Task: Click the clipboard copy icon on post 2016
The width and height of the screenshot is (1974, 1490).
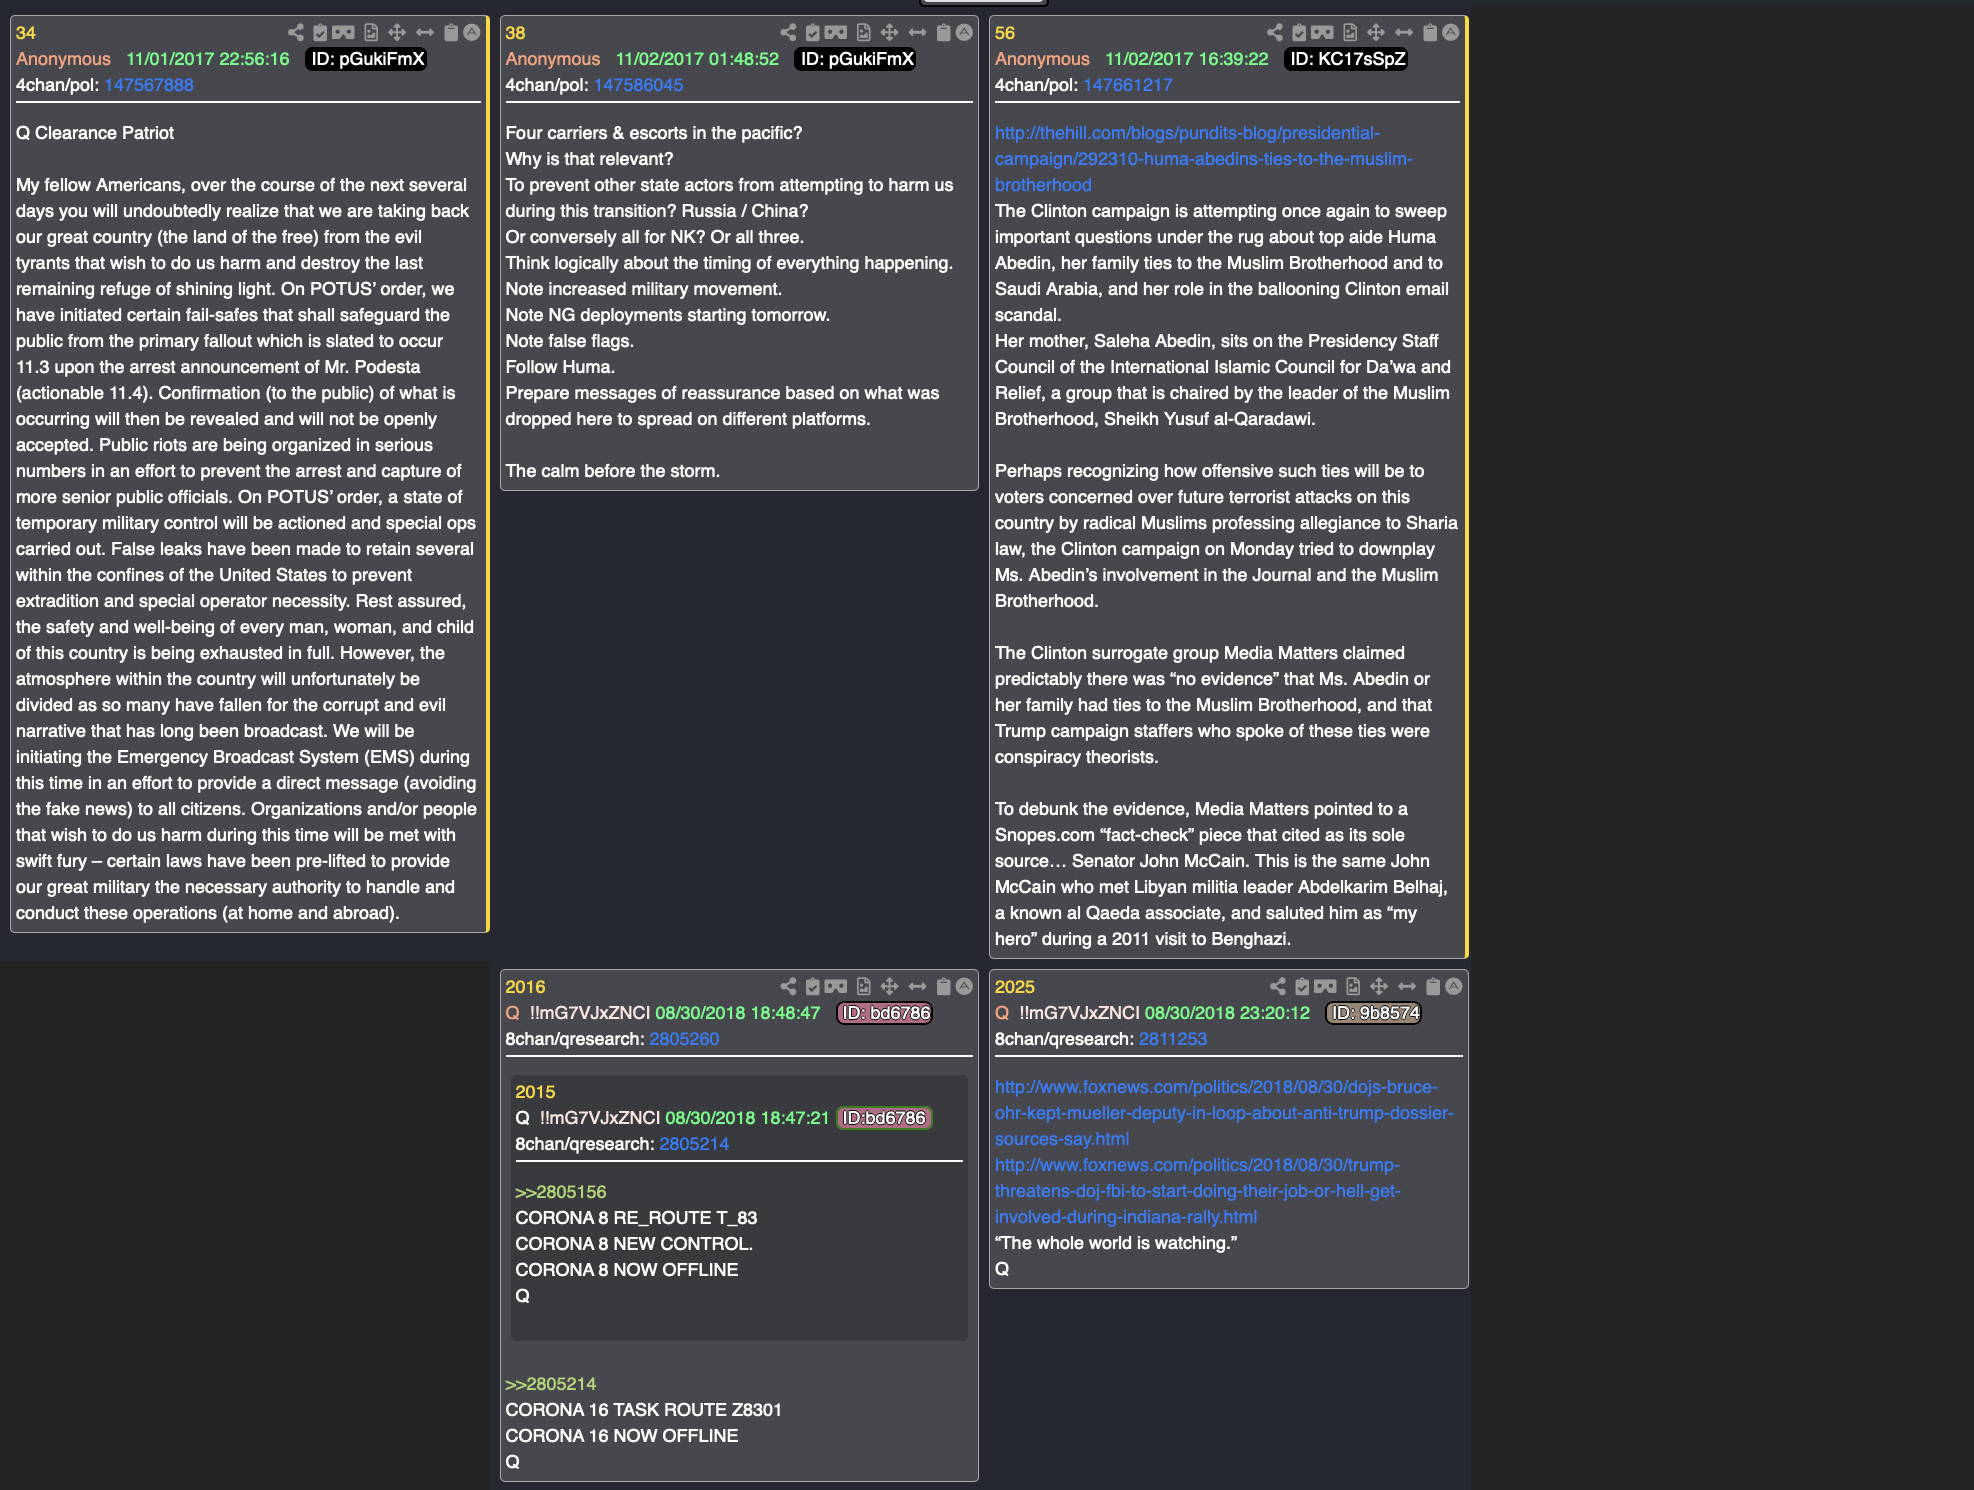Action: [x=943, y=987]
